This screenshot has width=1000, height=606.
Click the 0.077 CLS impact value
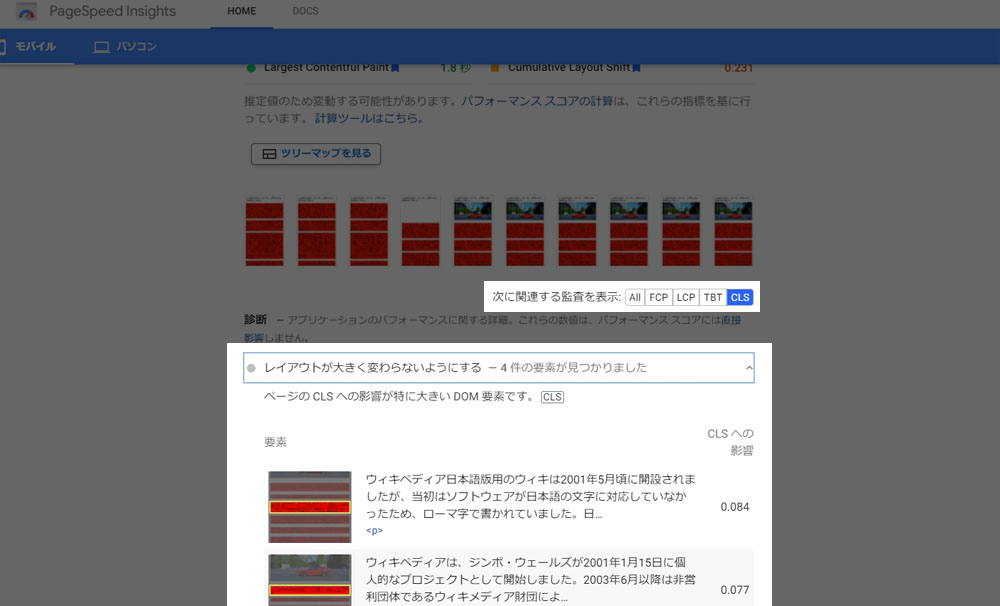(735, 590)
